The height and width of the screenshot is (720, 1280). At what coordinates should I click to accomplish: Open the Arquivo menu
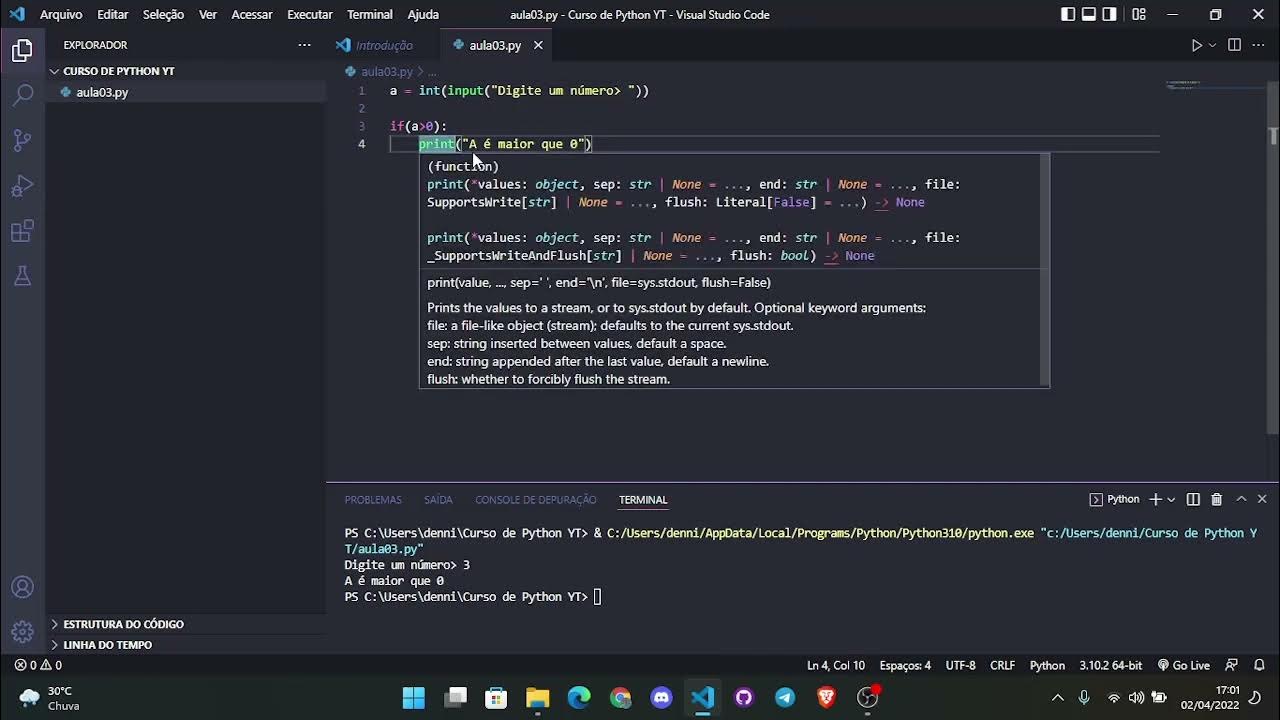tap(61, 14)
